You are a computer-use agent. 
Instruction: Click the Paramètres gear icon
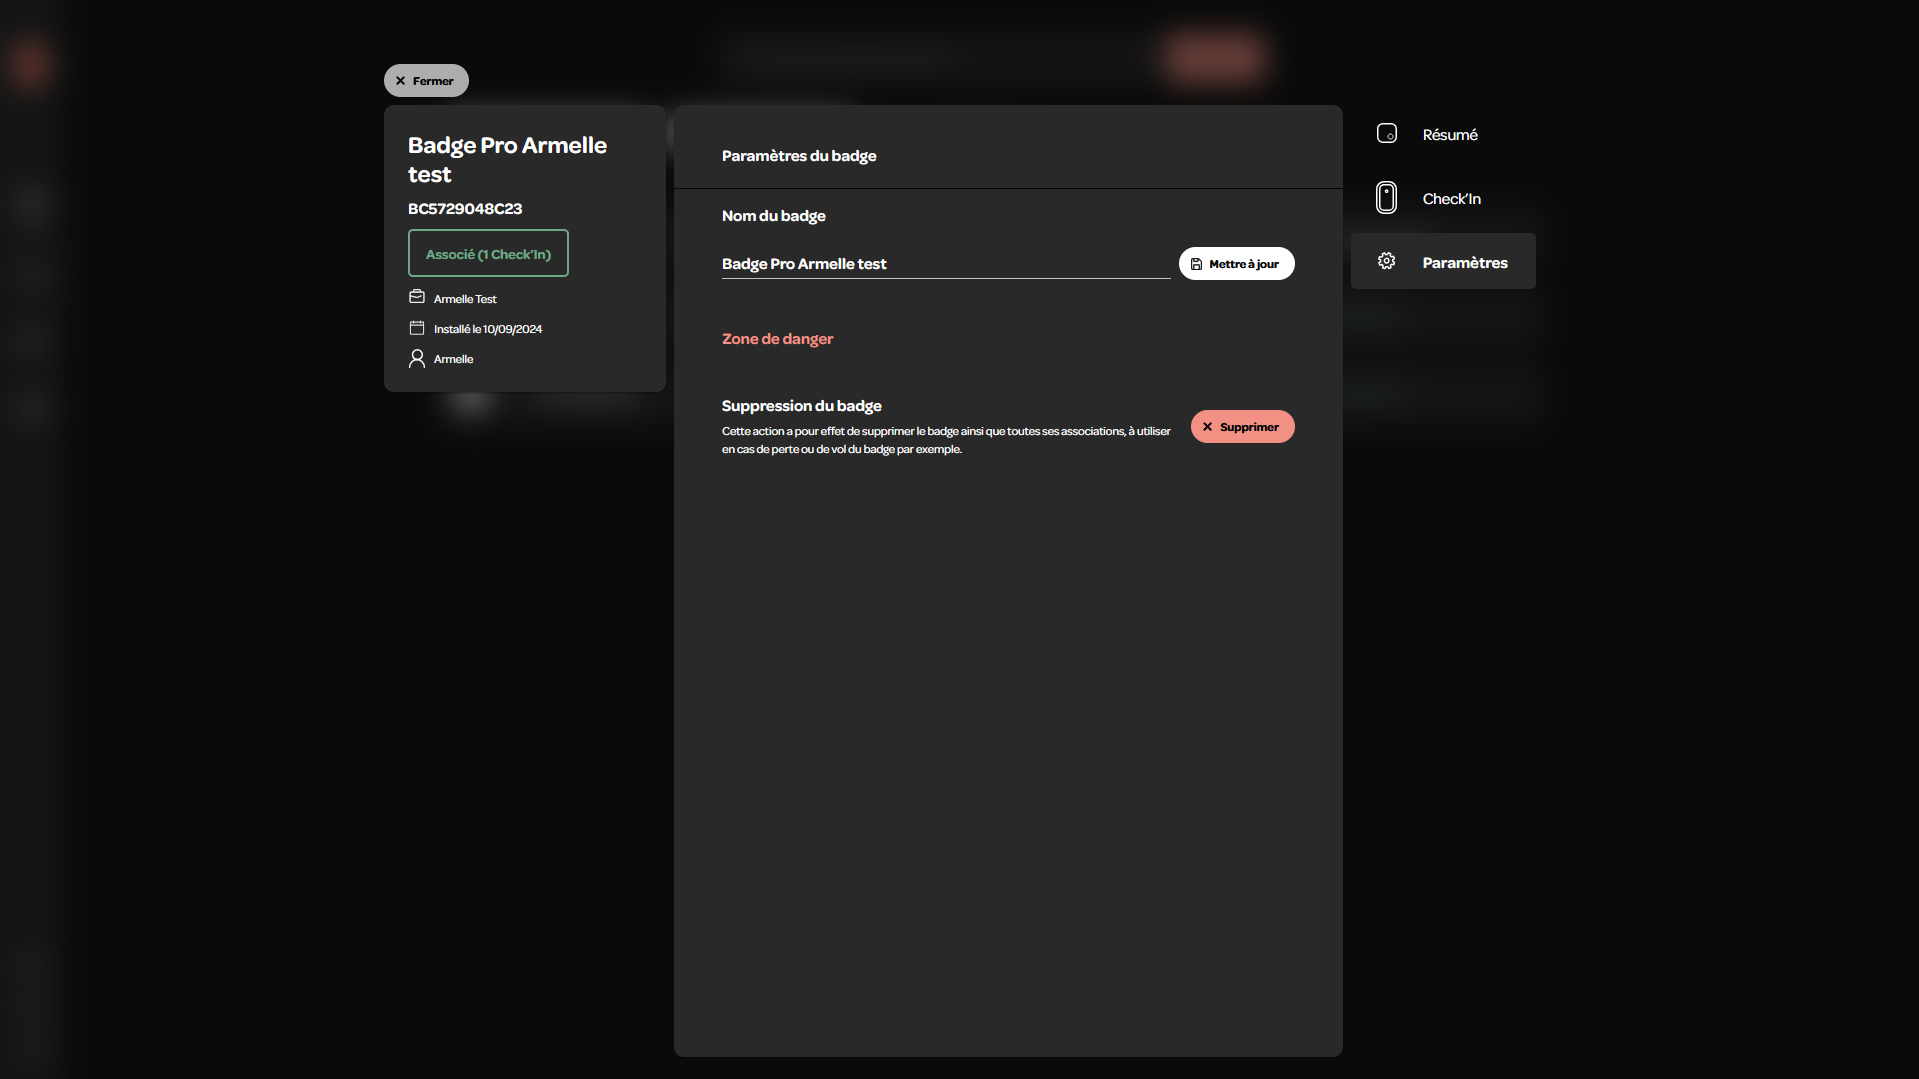coord(1387,262)
